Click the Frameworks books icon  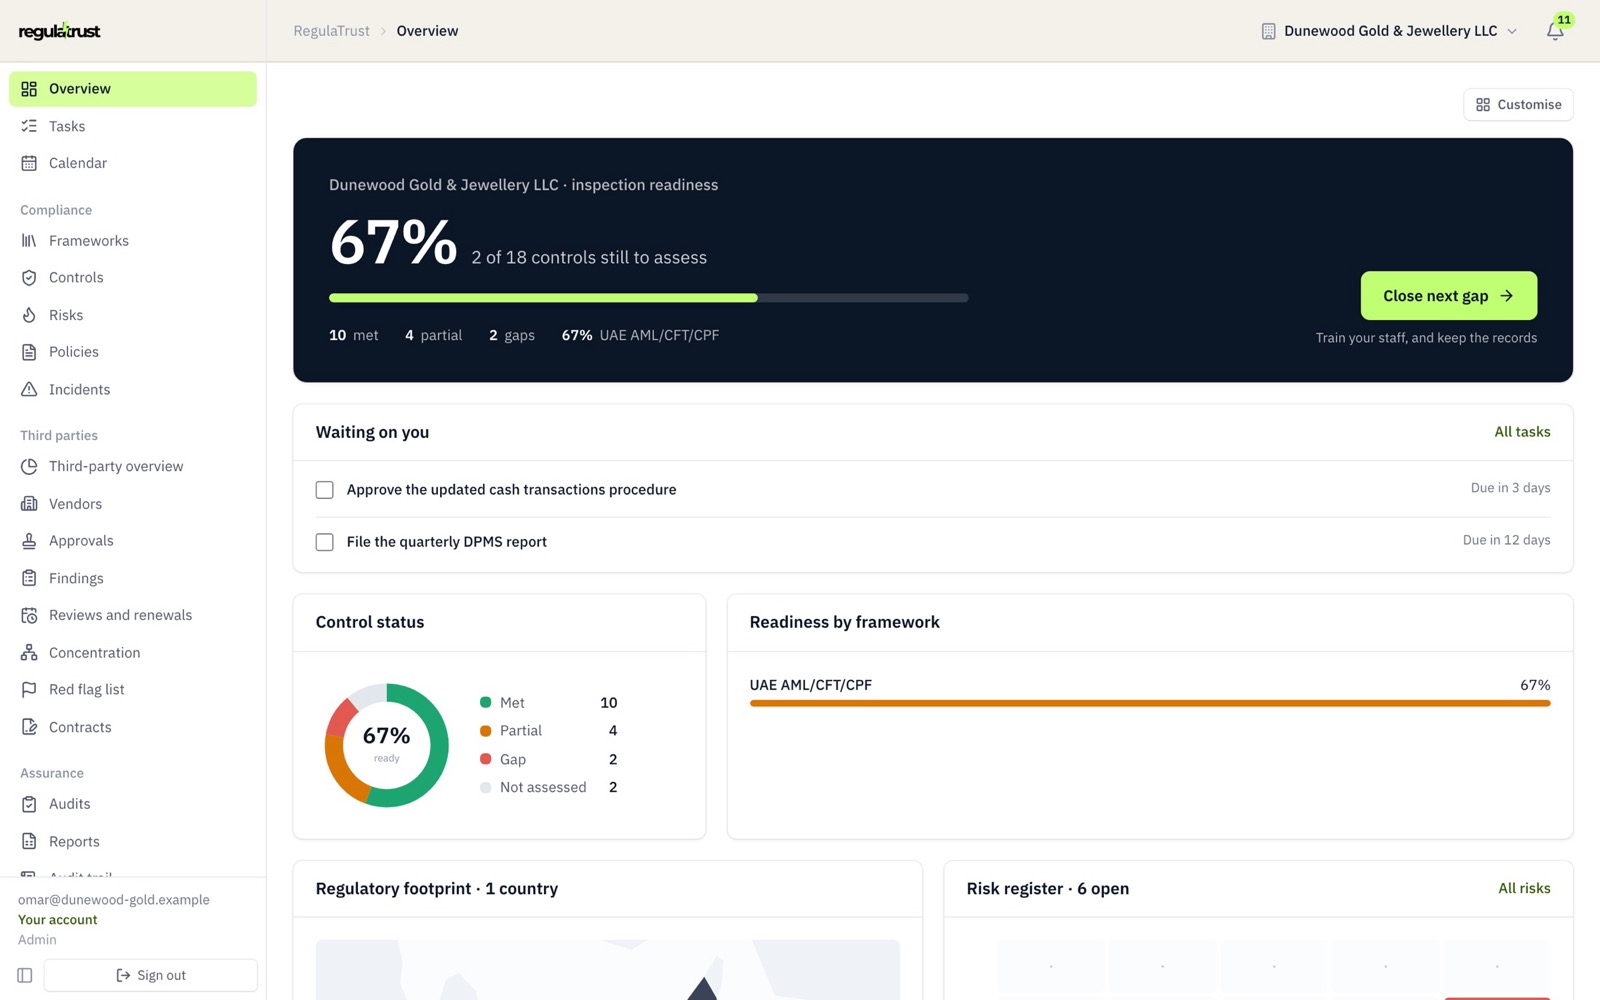[x=29, y=241]
